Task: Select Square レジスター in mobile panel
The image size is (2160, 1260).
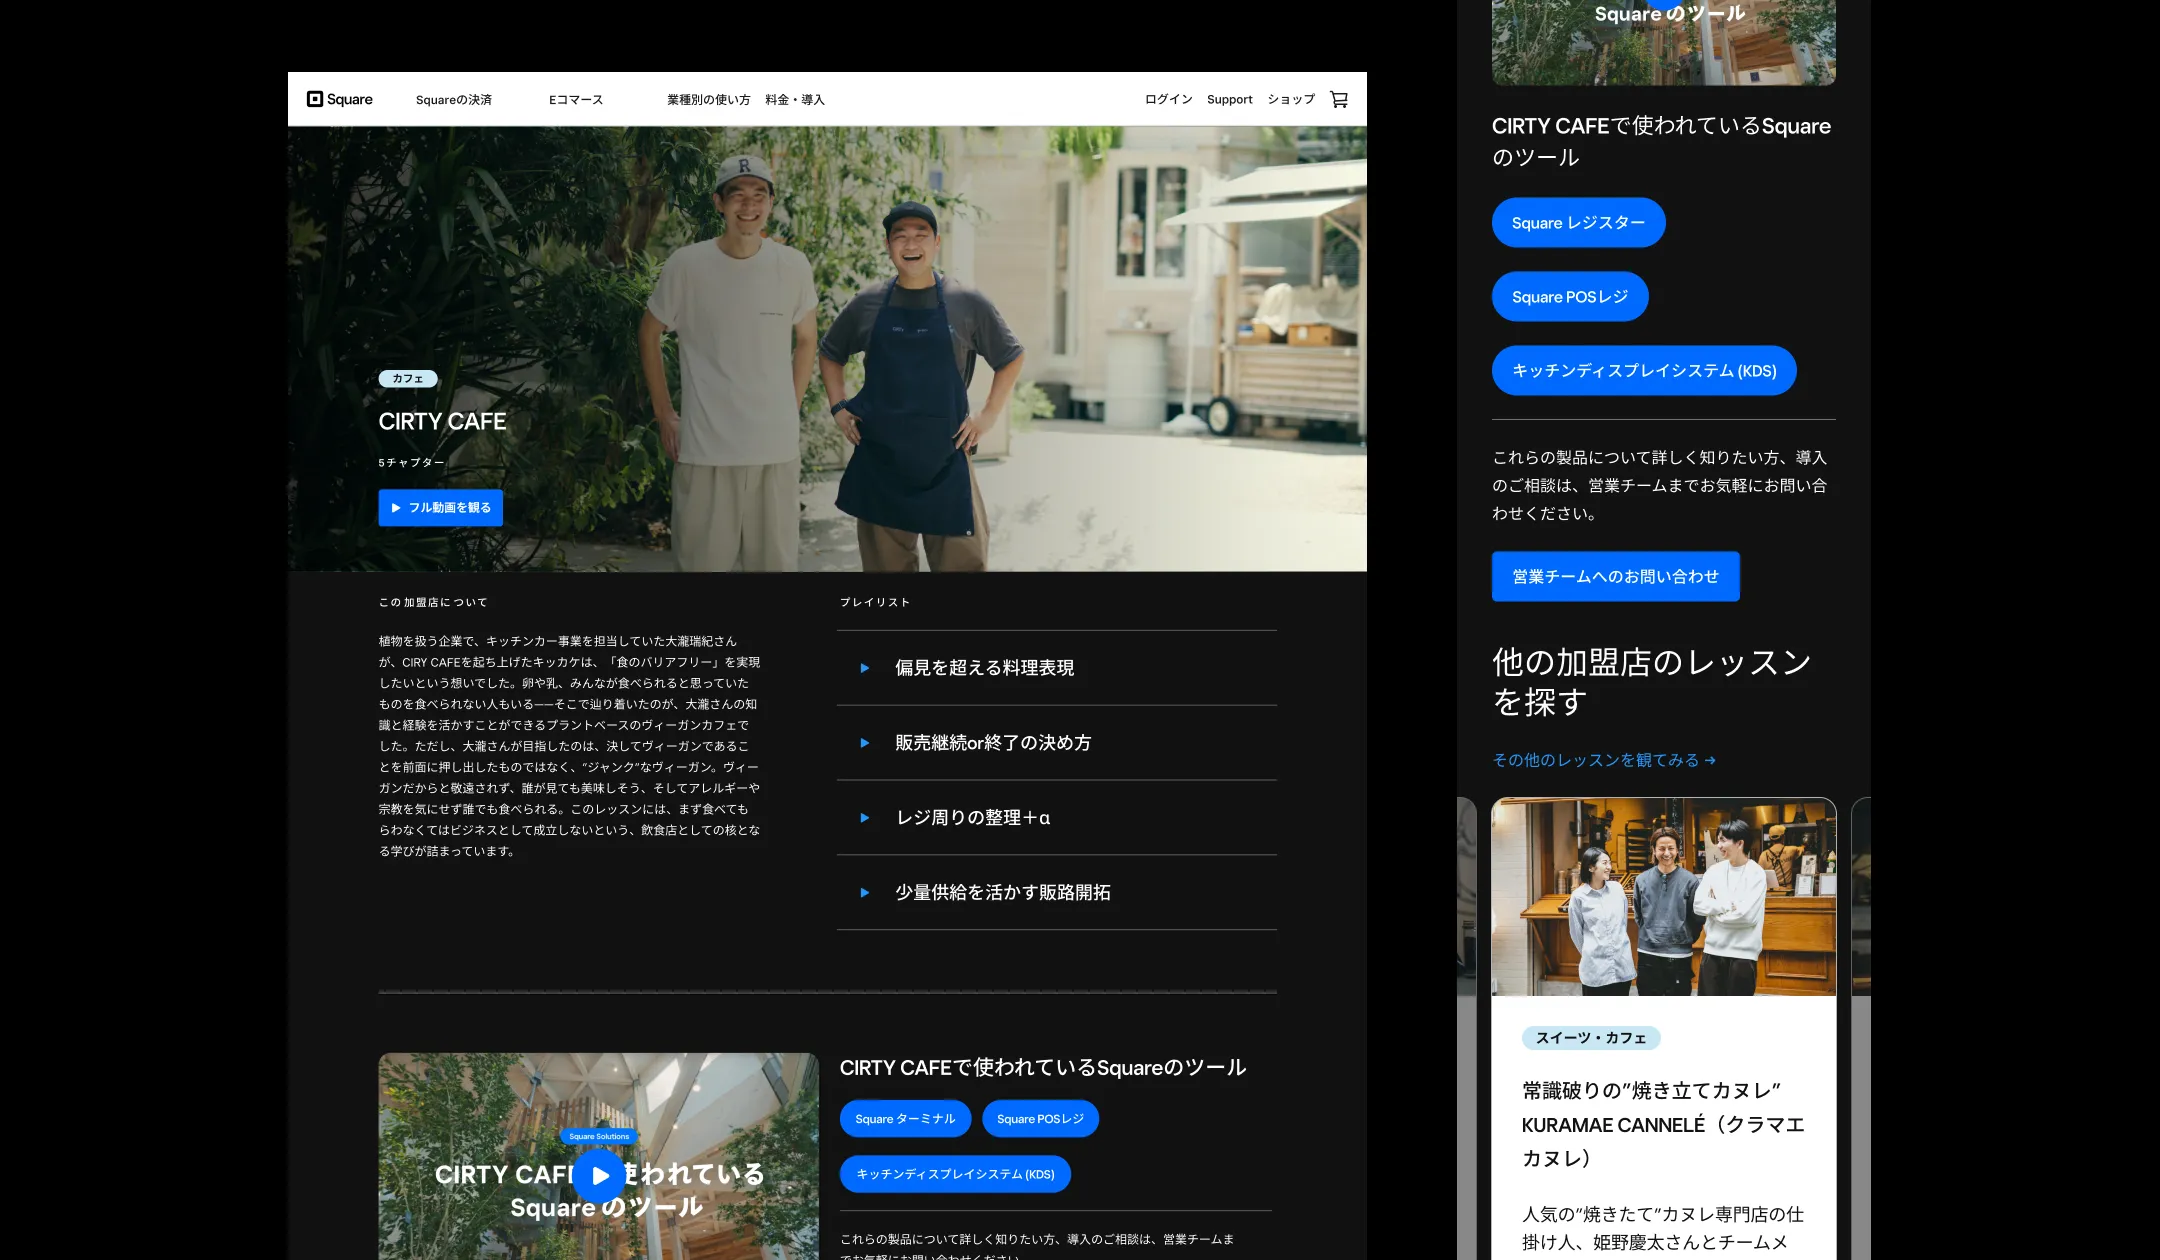Action: 1578,223
